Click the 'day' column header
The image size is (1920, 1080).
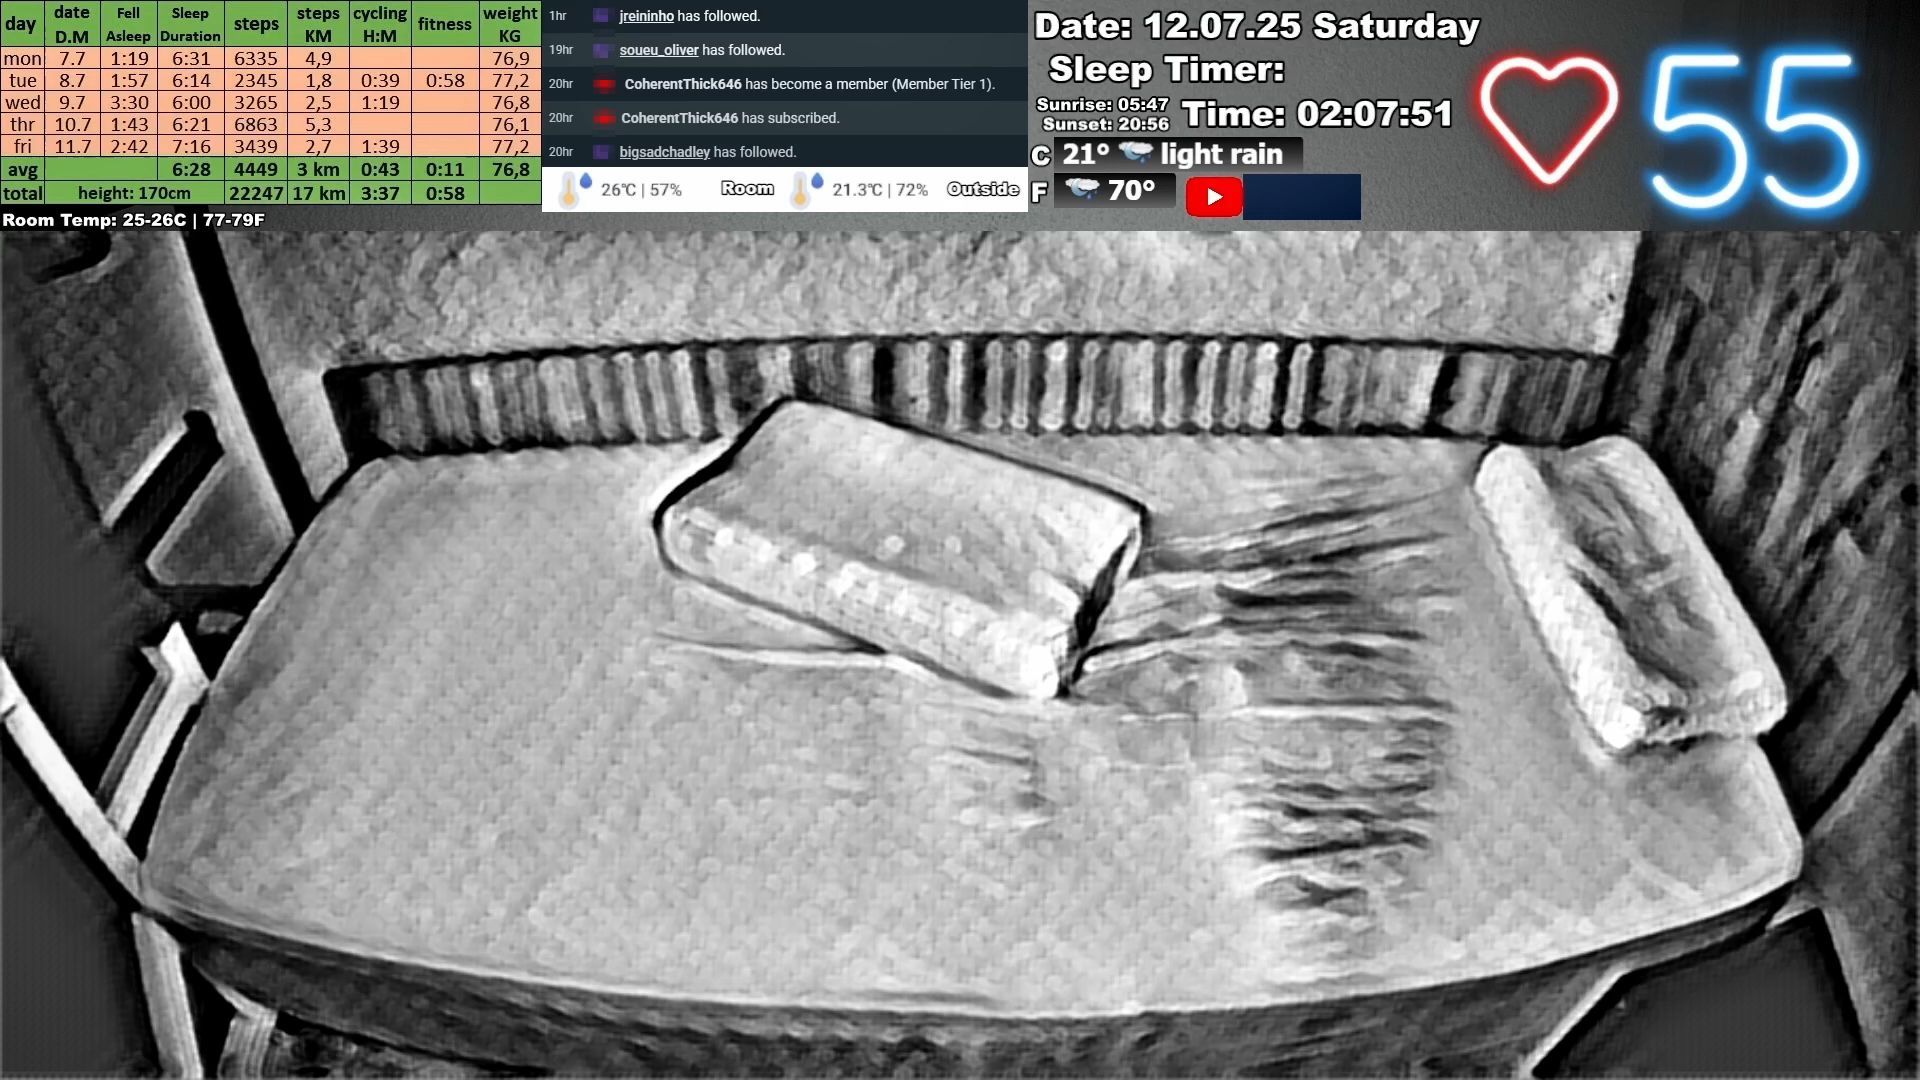(x=21, y=24)
